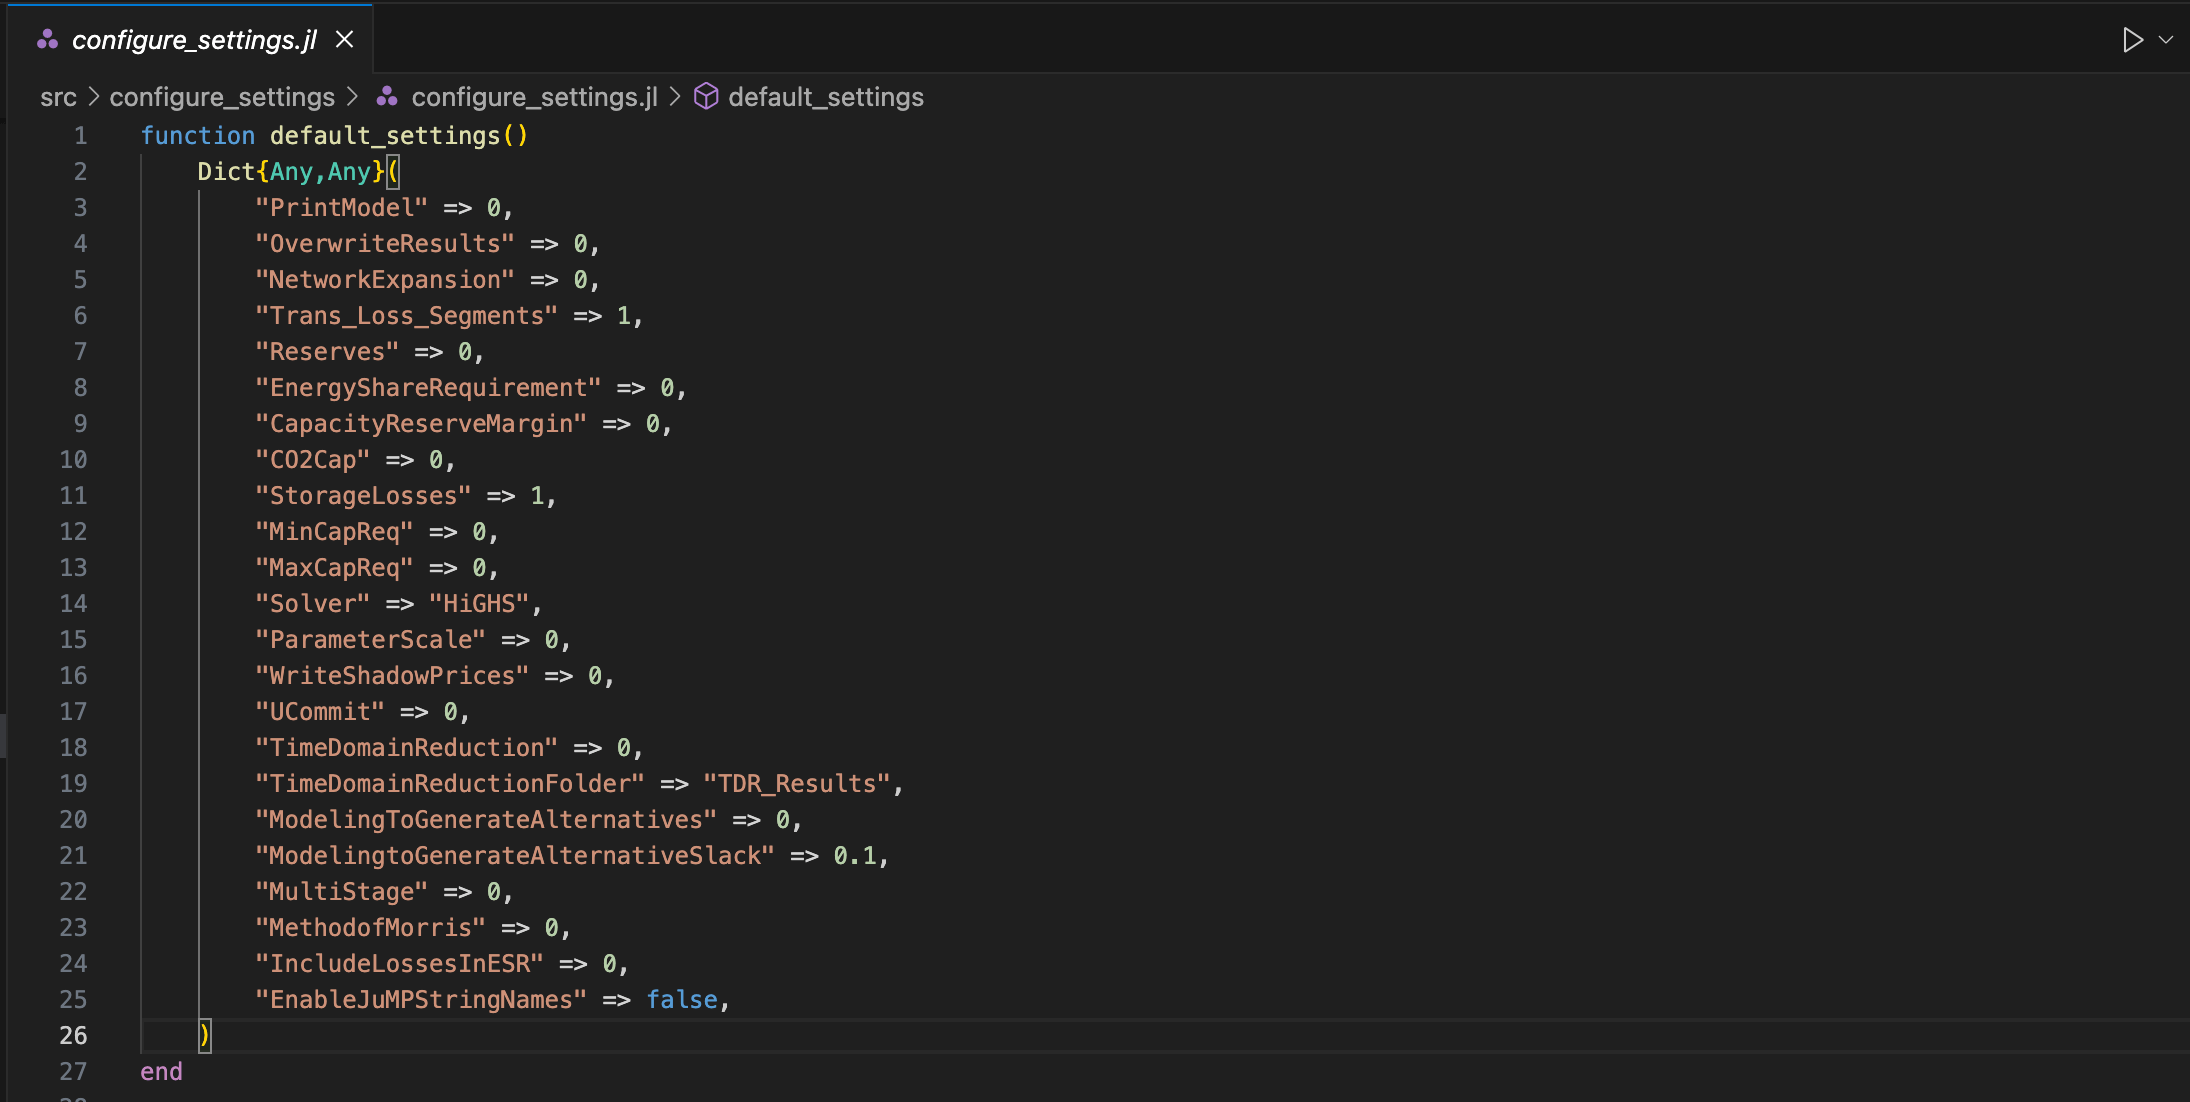Click the "Trans_Loss_Segments" key
Viewport: 2190px width, 1102px height.
point(406,316)
